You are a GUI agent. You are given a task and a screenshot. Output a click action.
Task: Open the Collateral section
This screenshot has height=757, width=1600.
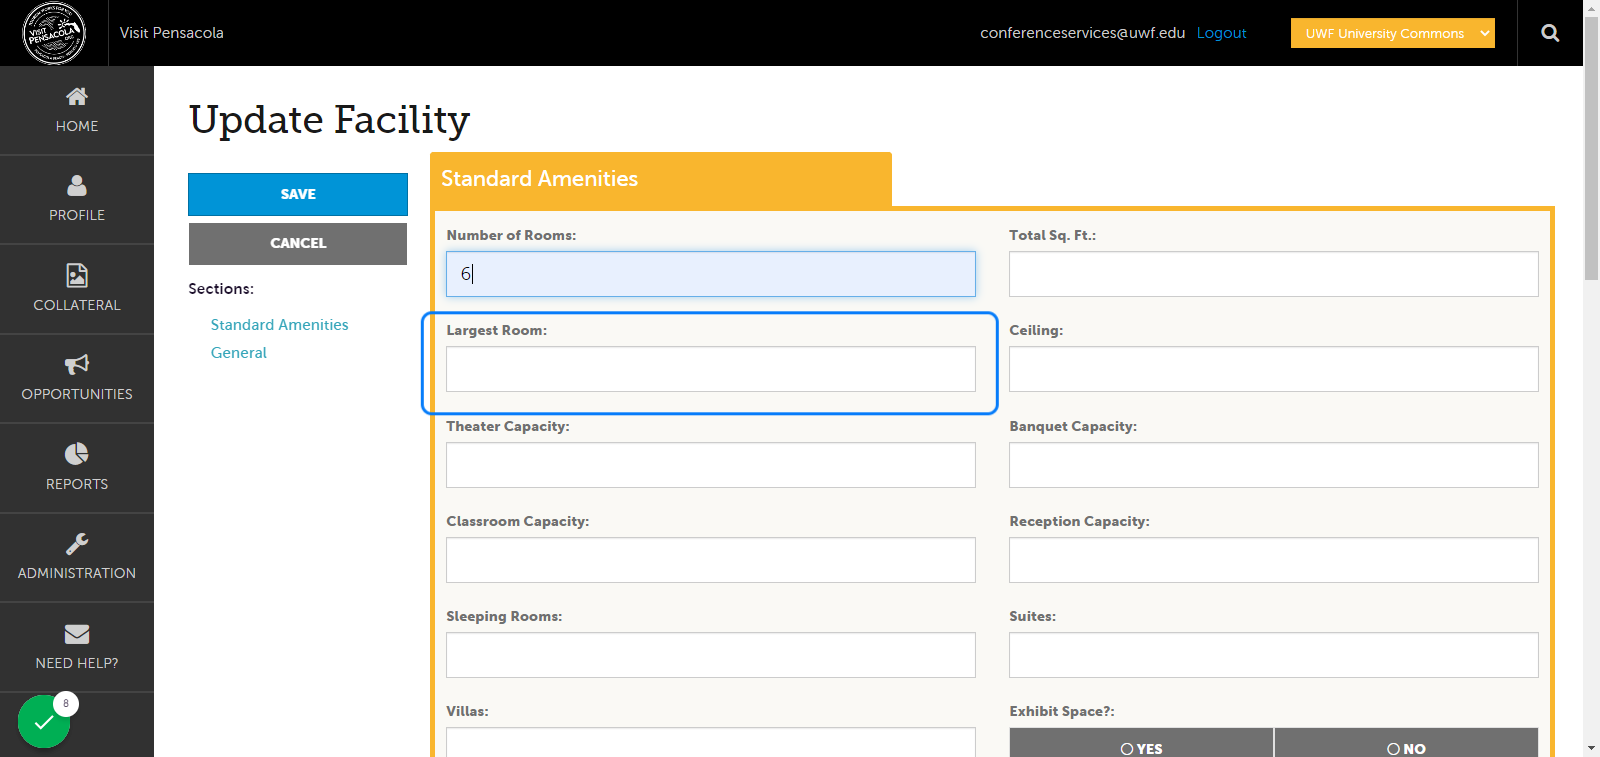(x=77, y=289)
